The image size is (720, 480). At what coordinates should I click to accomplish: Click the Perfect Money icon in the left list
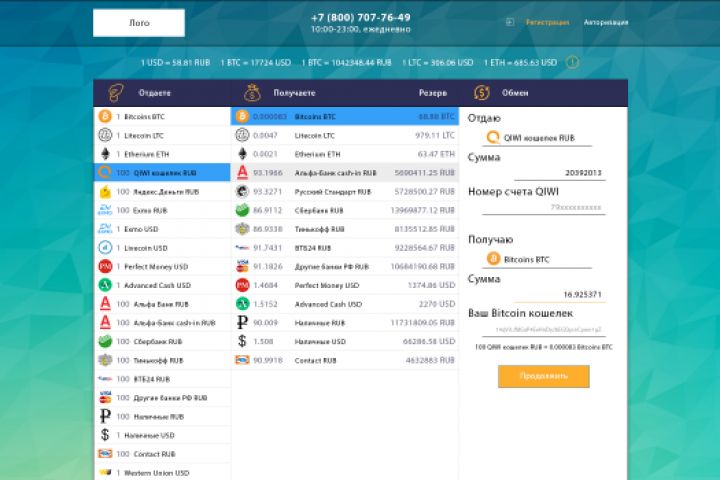(x=105, y=266)
